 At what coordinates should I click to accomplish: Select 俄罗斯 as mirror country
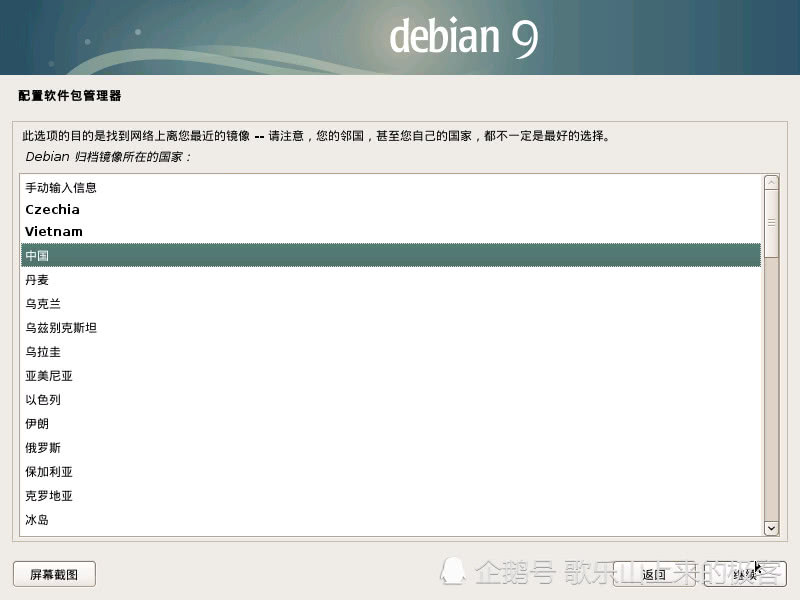[x=391, y=447]
